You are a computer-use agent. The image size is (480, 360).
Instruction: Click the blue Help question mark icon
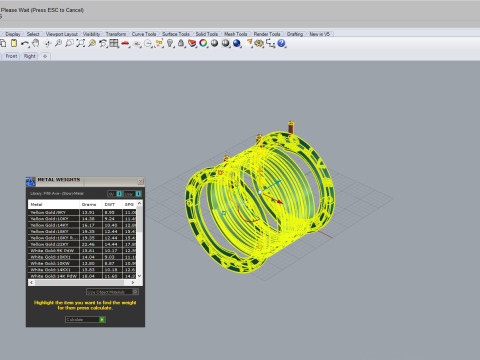point(281,43)
